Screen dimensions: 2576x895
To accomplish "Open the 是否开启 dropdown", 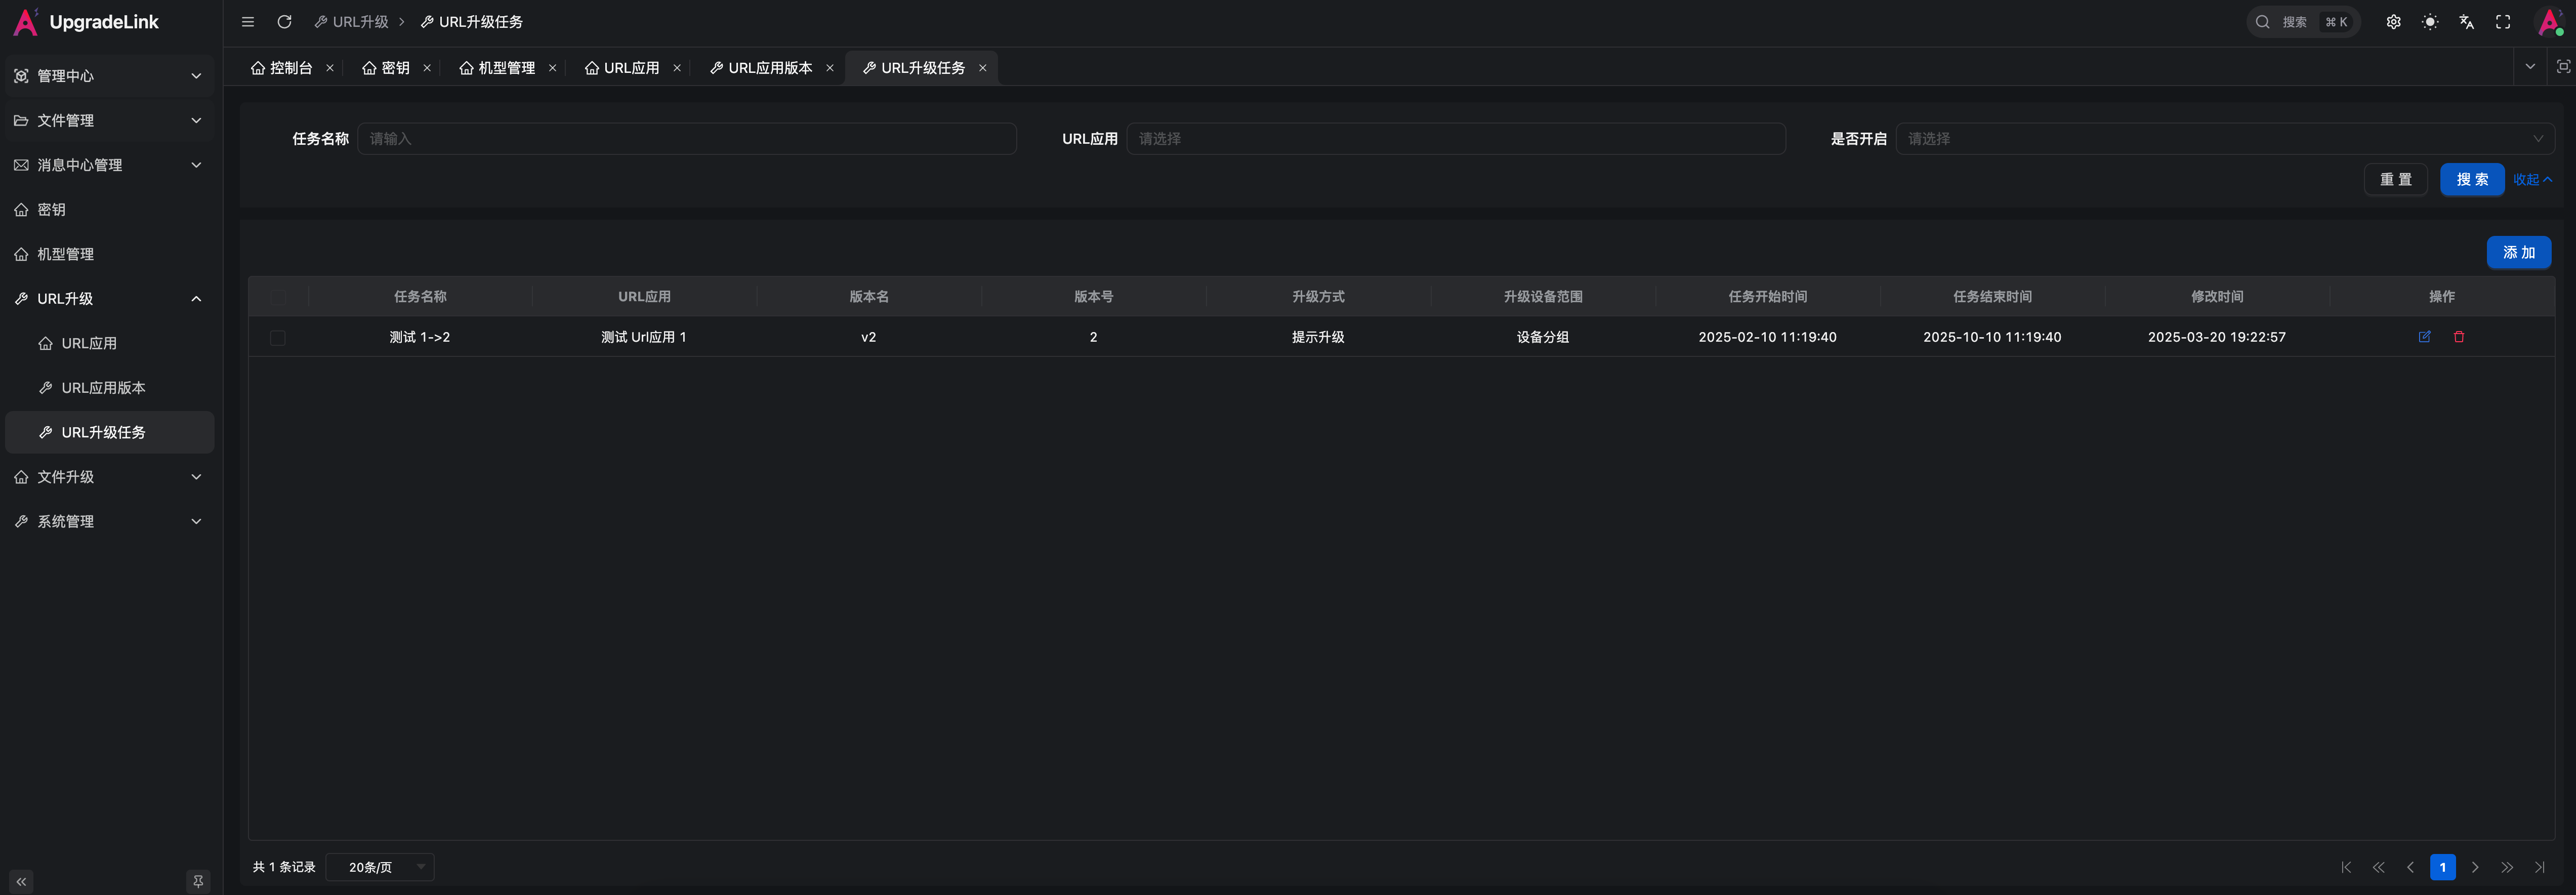I will coord(2225,139).
